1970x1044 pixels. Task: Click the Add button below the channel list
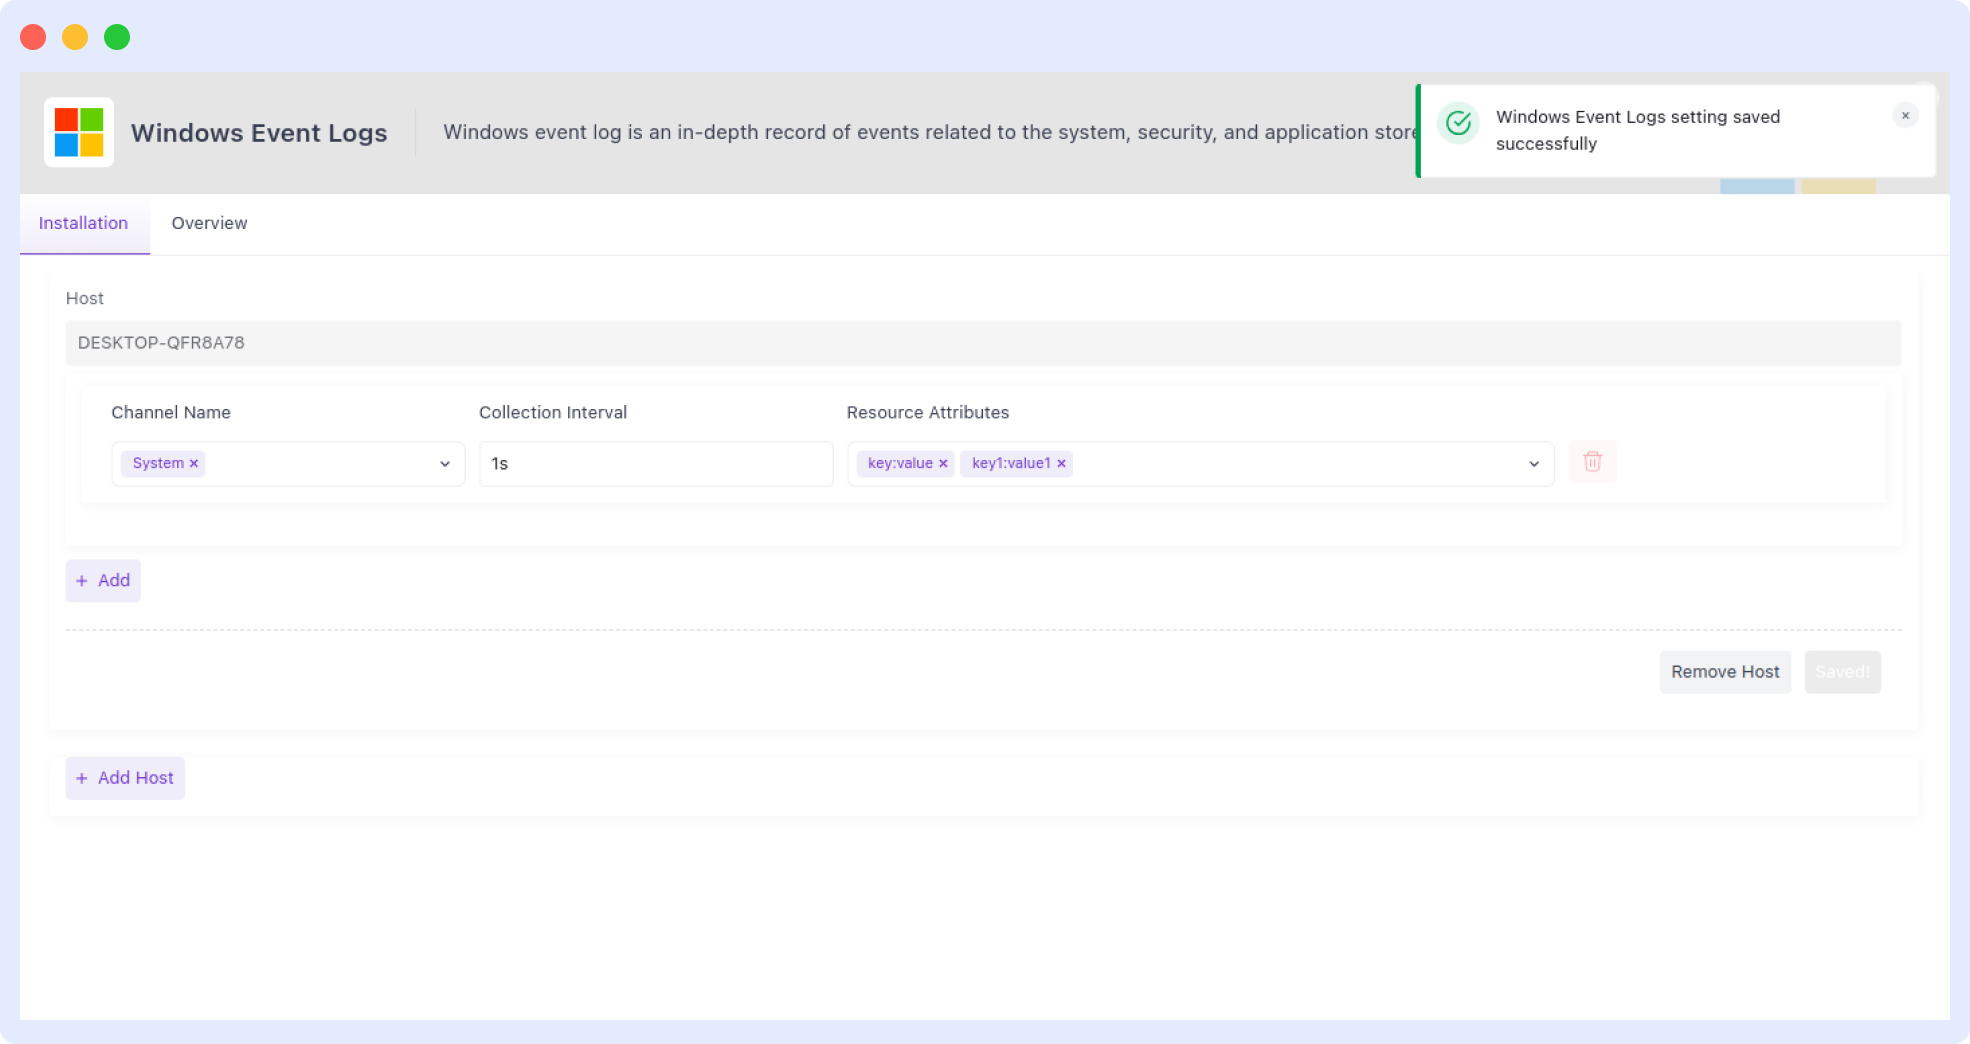click(102, 580)
